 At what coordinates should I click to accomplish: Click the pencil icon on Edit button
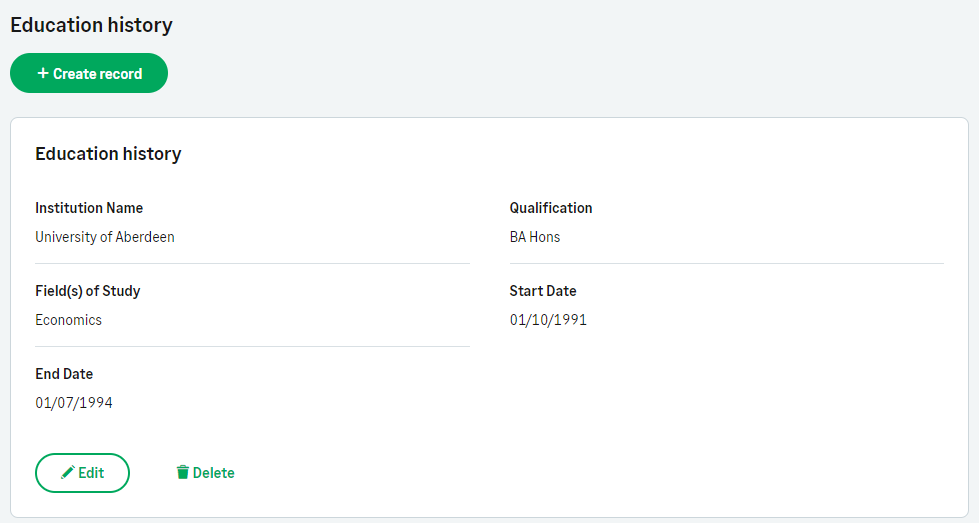[68, 473]
